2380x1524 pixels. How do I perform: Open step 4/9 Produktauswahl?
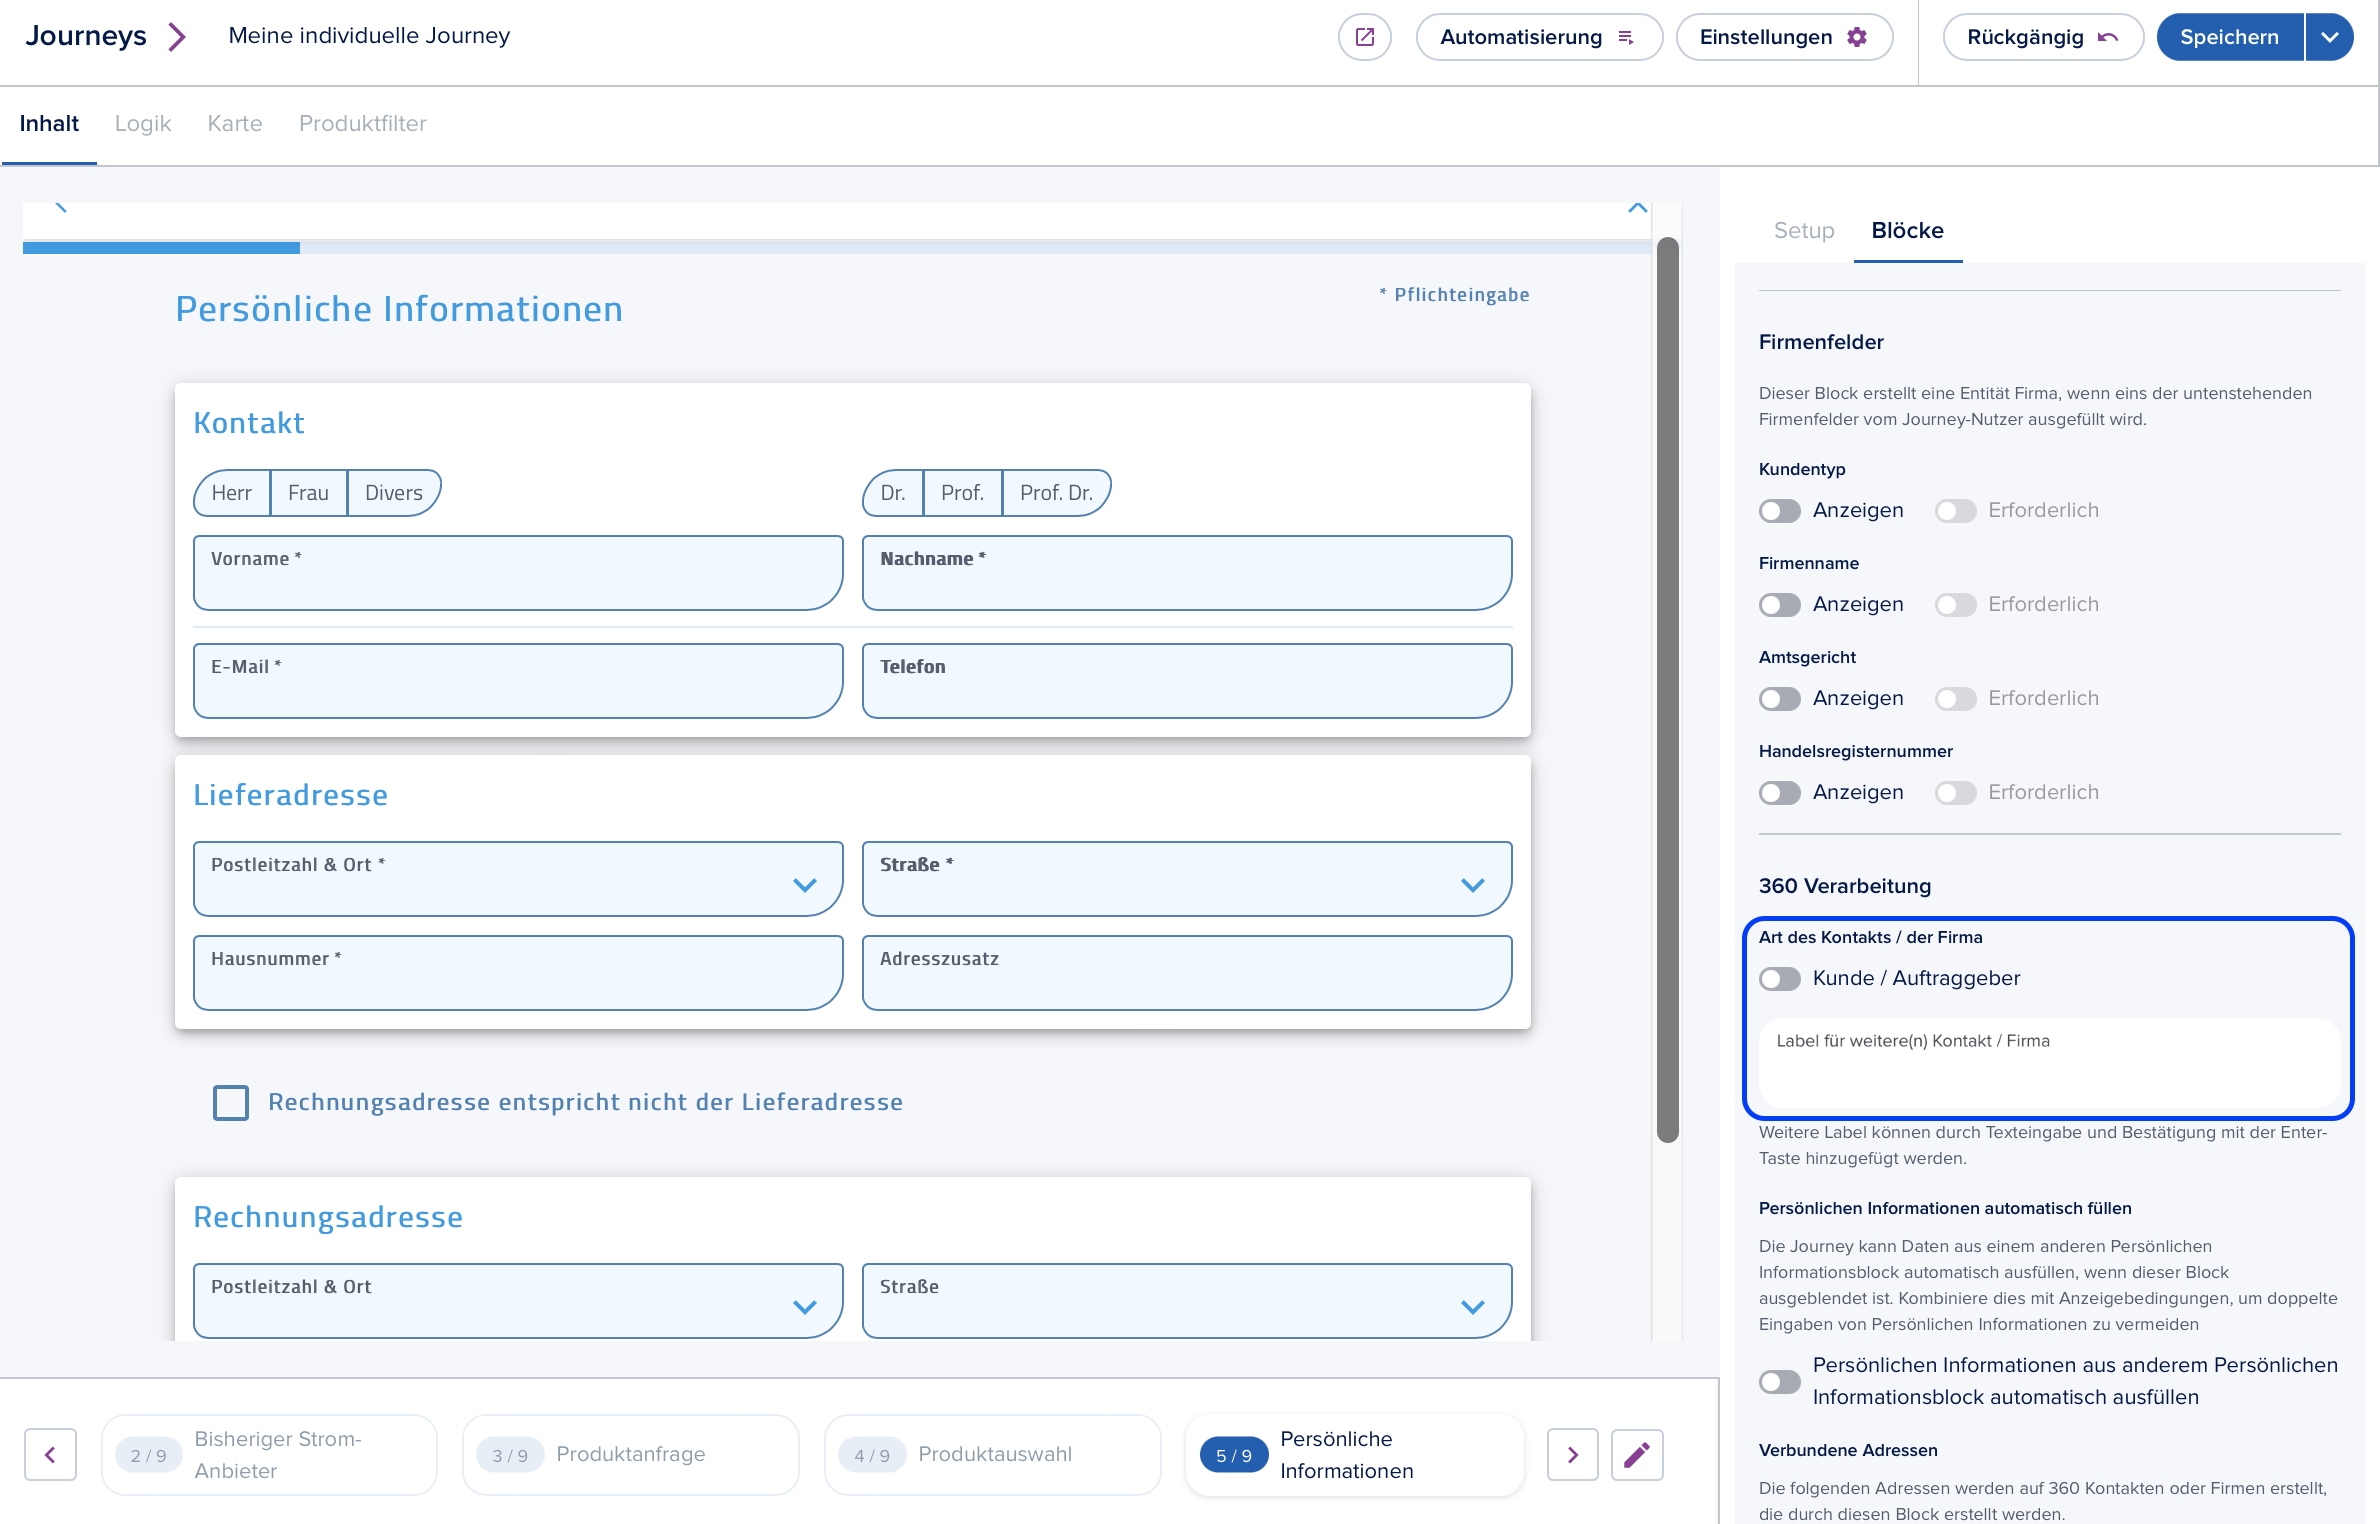(992, 1455)
